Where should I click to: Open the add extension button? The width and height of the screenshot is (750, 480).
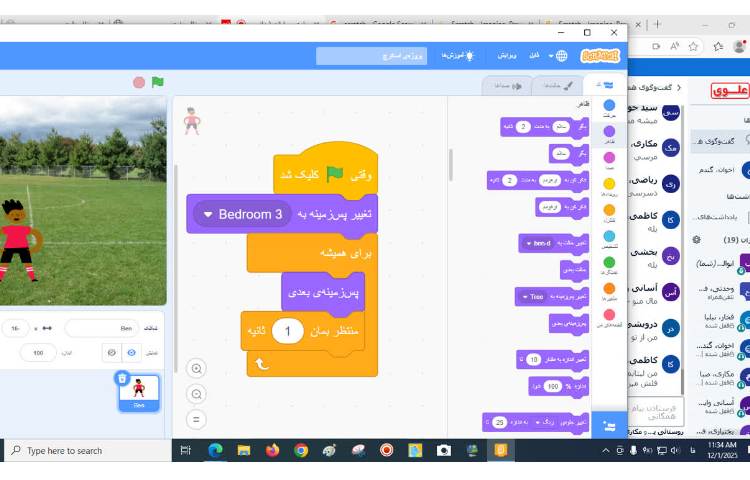tap(608, 425)
